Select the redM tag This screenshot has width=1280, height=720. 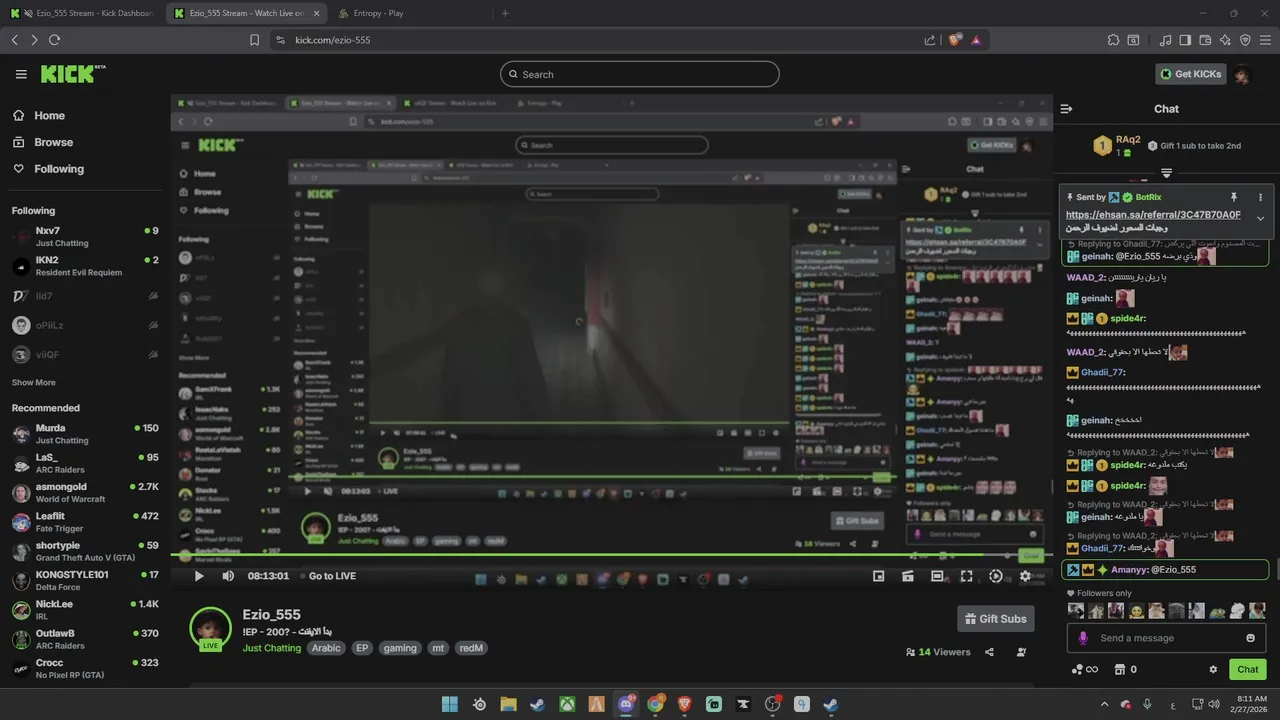tap(471, 648)
